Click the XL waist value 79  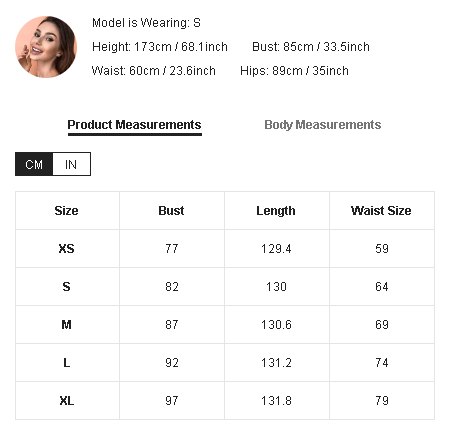point(382,401)
